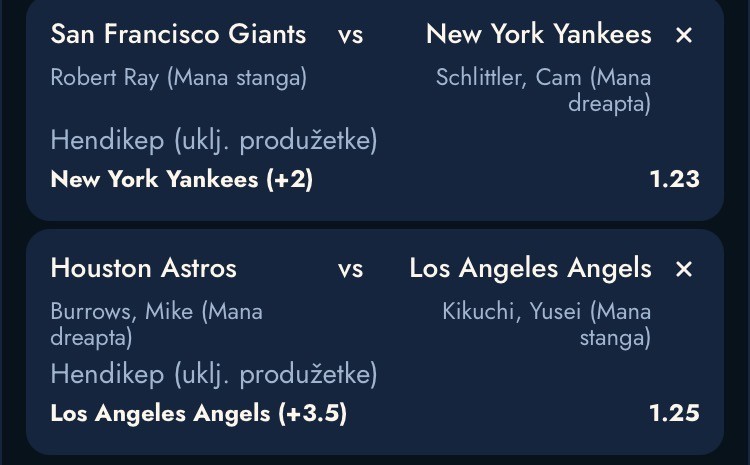Screen dimensions: 750x465
Task: Click the 1.23 odds value
Action: tap(674, 179)
